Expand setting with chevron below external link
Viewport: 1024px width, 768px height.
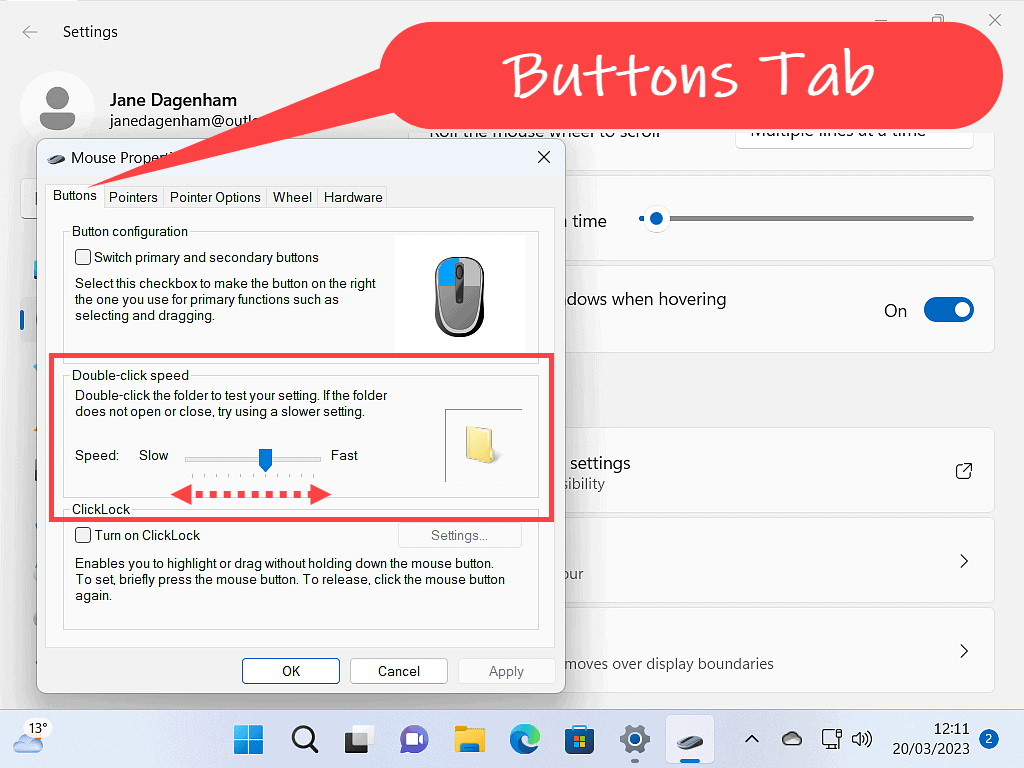pos(964,561)
